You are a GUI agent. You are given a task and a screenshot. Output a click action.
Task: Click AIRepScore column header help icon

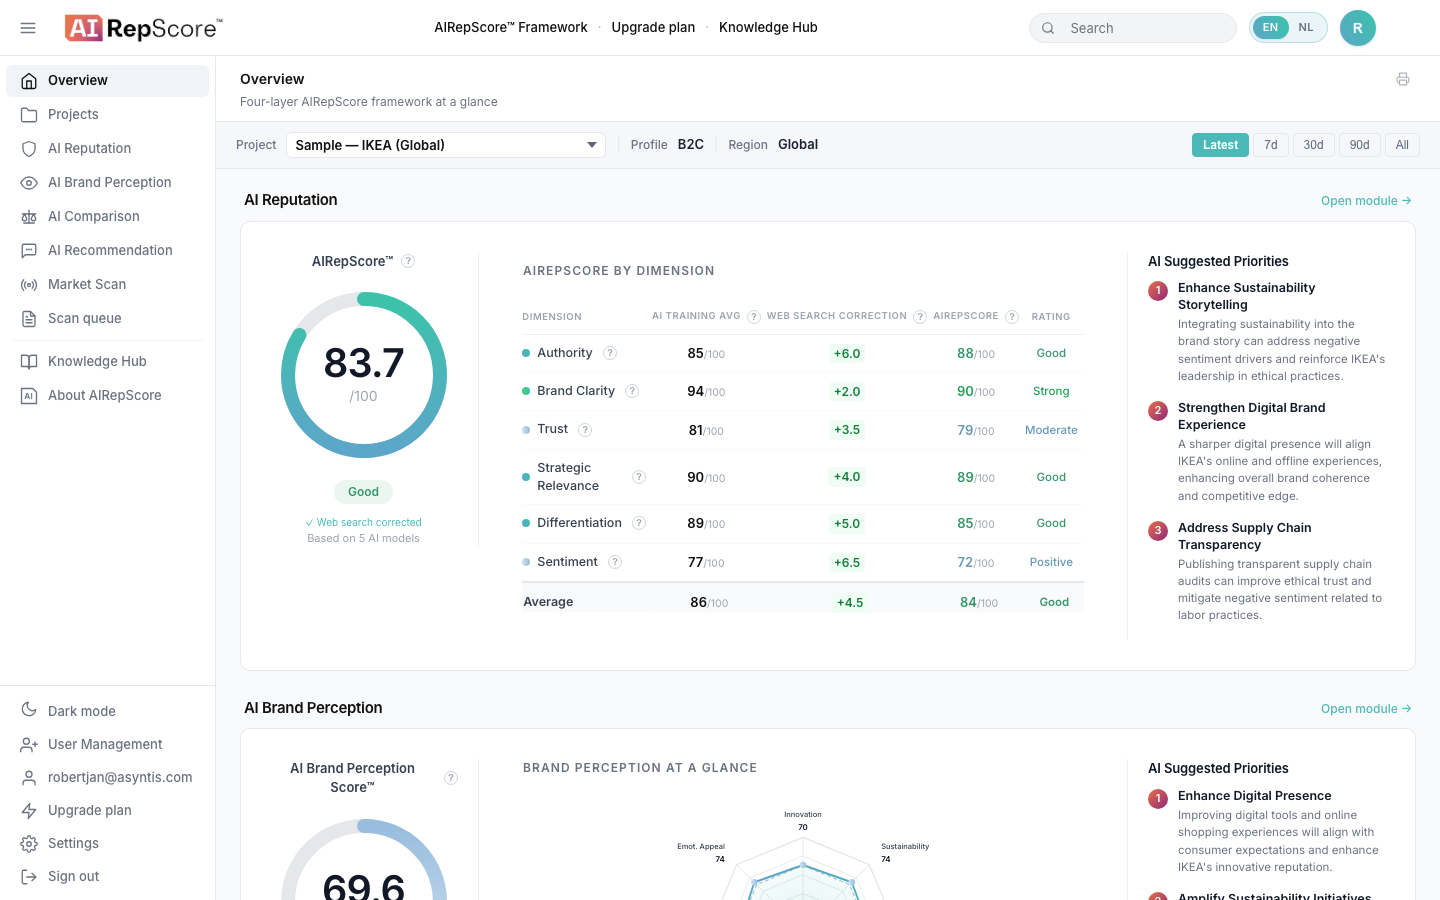click(1012, 317)
